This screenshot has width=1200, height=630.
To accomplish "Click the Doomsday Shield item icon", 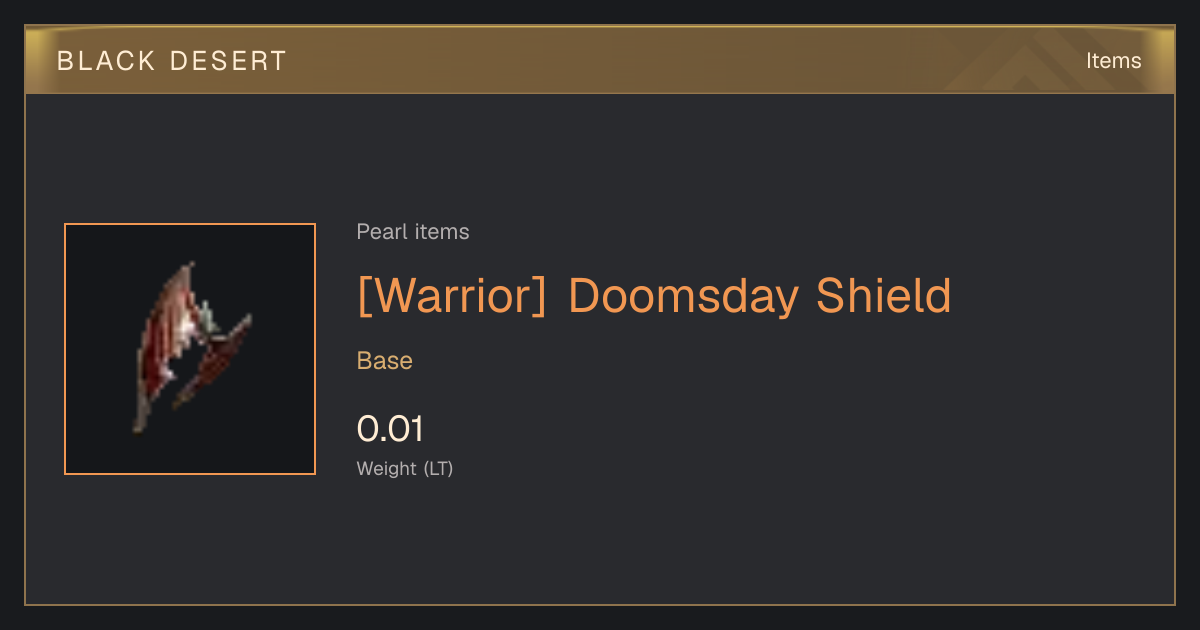I will tap(190, 349).
